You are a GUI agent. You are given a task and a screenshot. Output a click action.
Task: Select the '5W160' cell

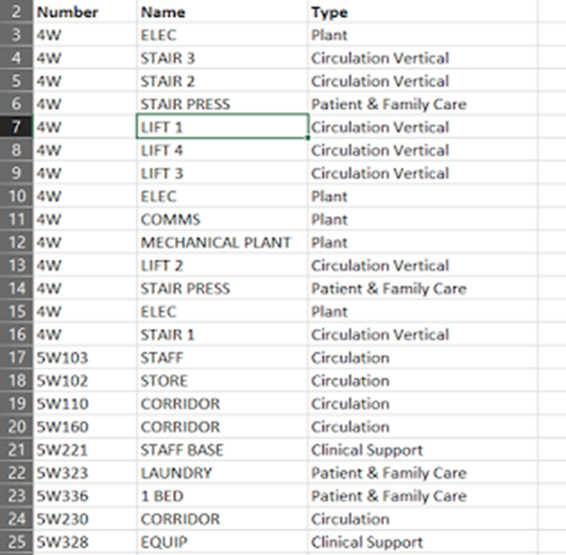[x=85, y=427]
